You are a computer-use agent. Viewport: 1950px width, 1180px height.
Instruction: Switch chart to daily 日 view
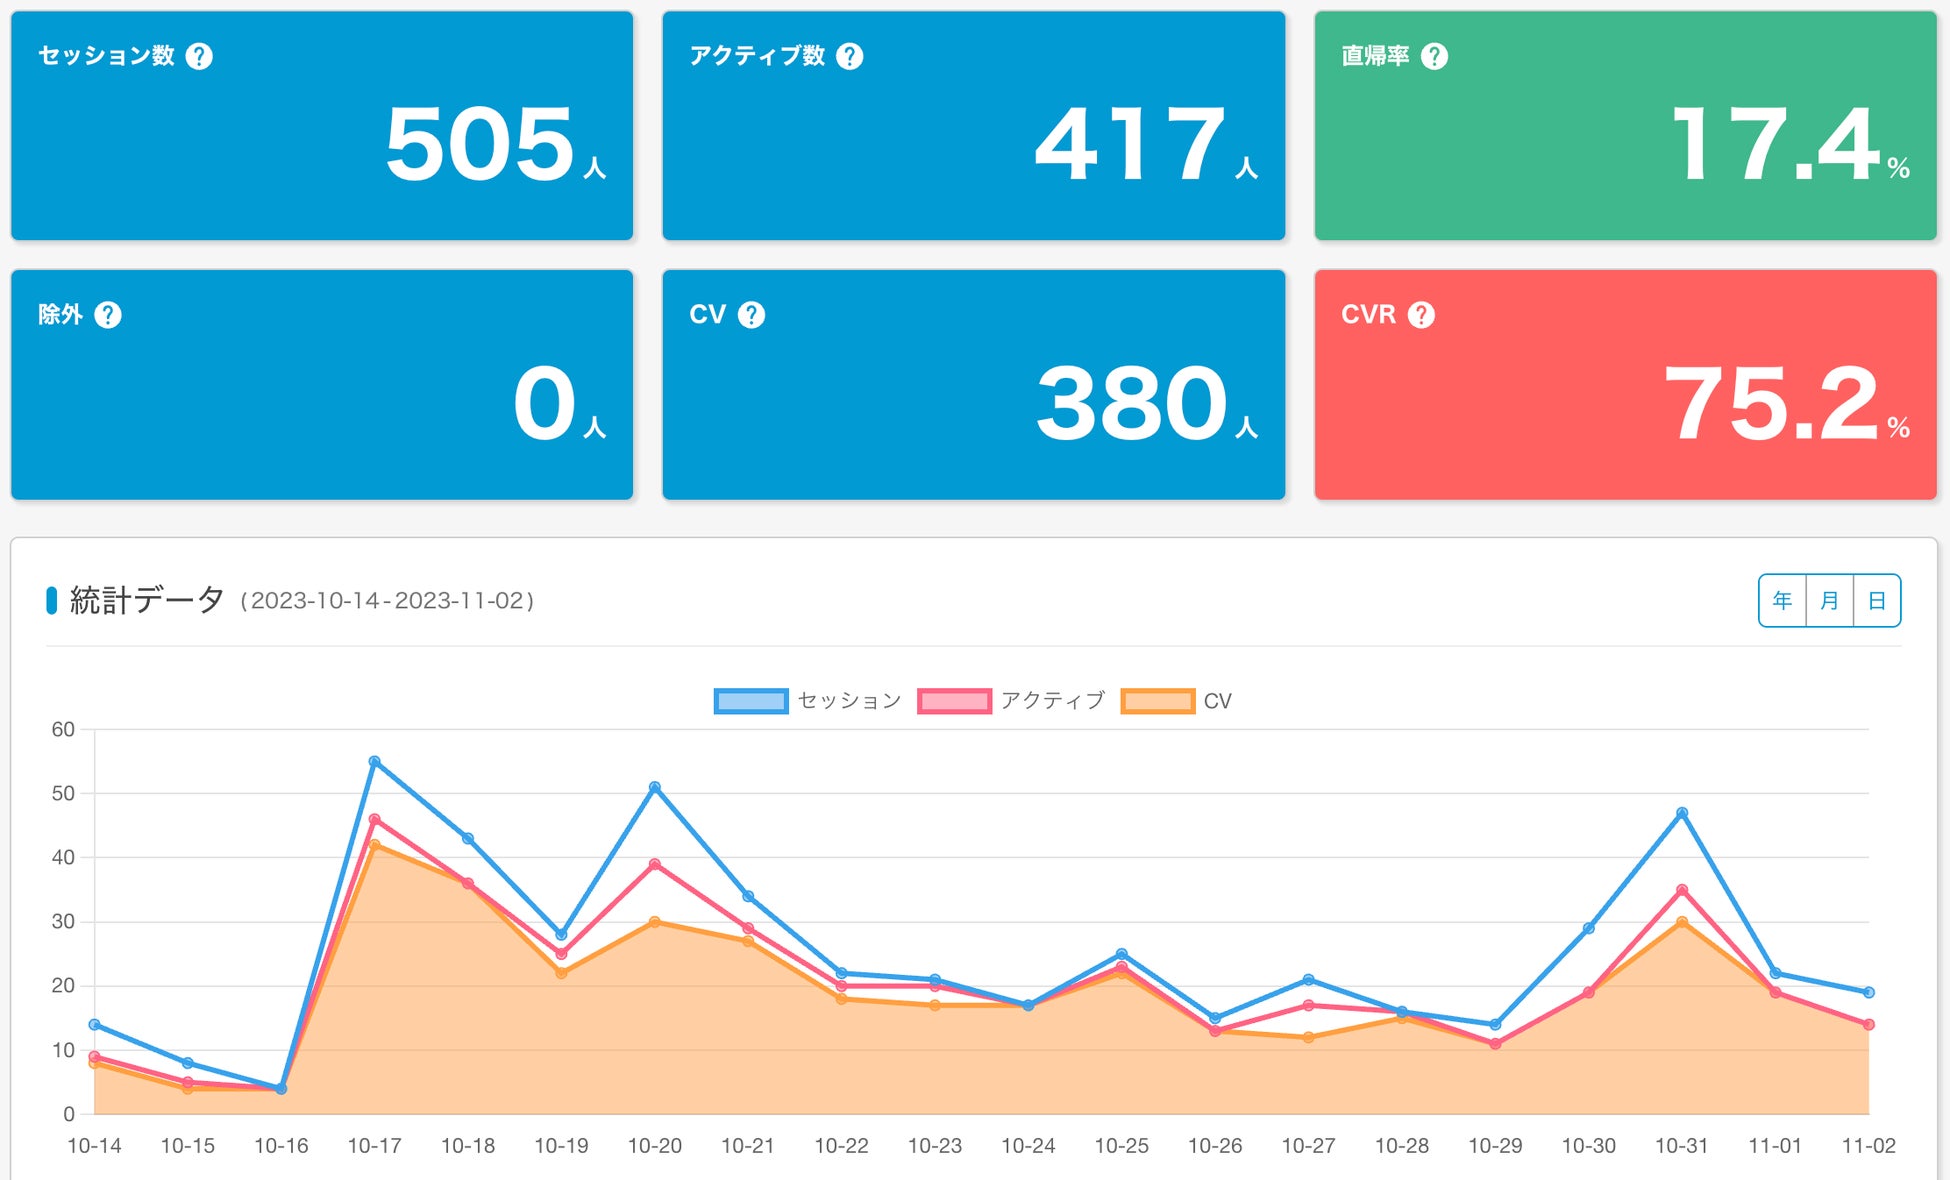pyautogui.click(x=1877, y=601)
